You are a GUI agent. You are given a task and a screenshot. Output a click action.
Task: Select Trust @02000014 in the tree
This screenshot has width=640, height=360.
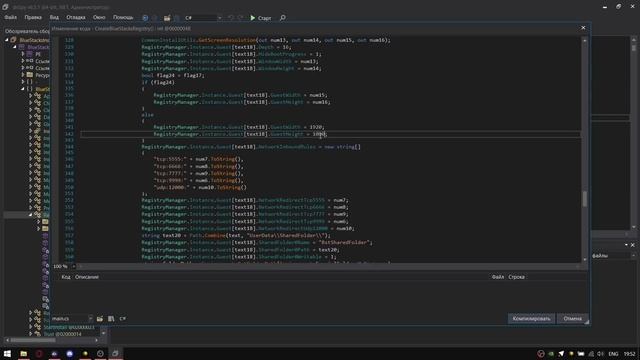(62, 334)
